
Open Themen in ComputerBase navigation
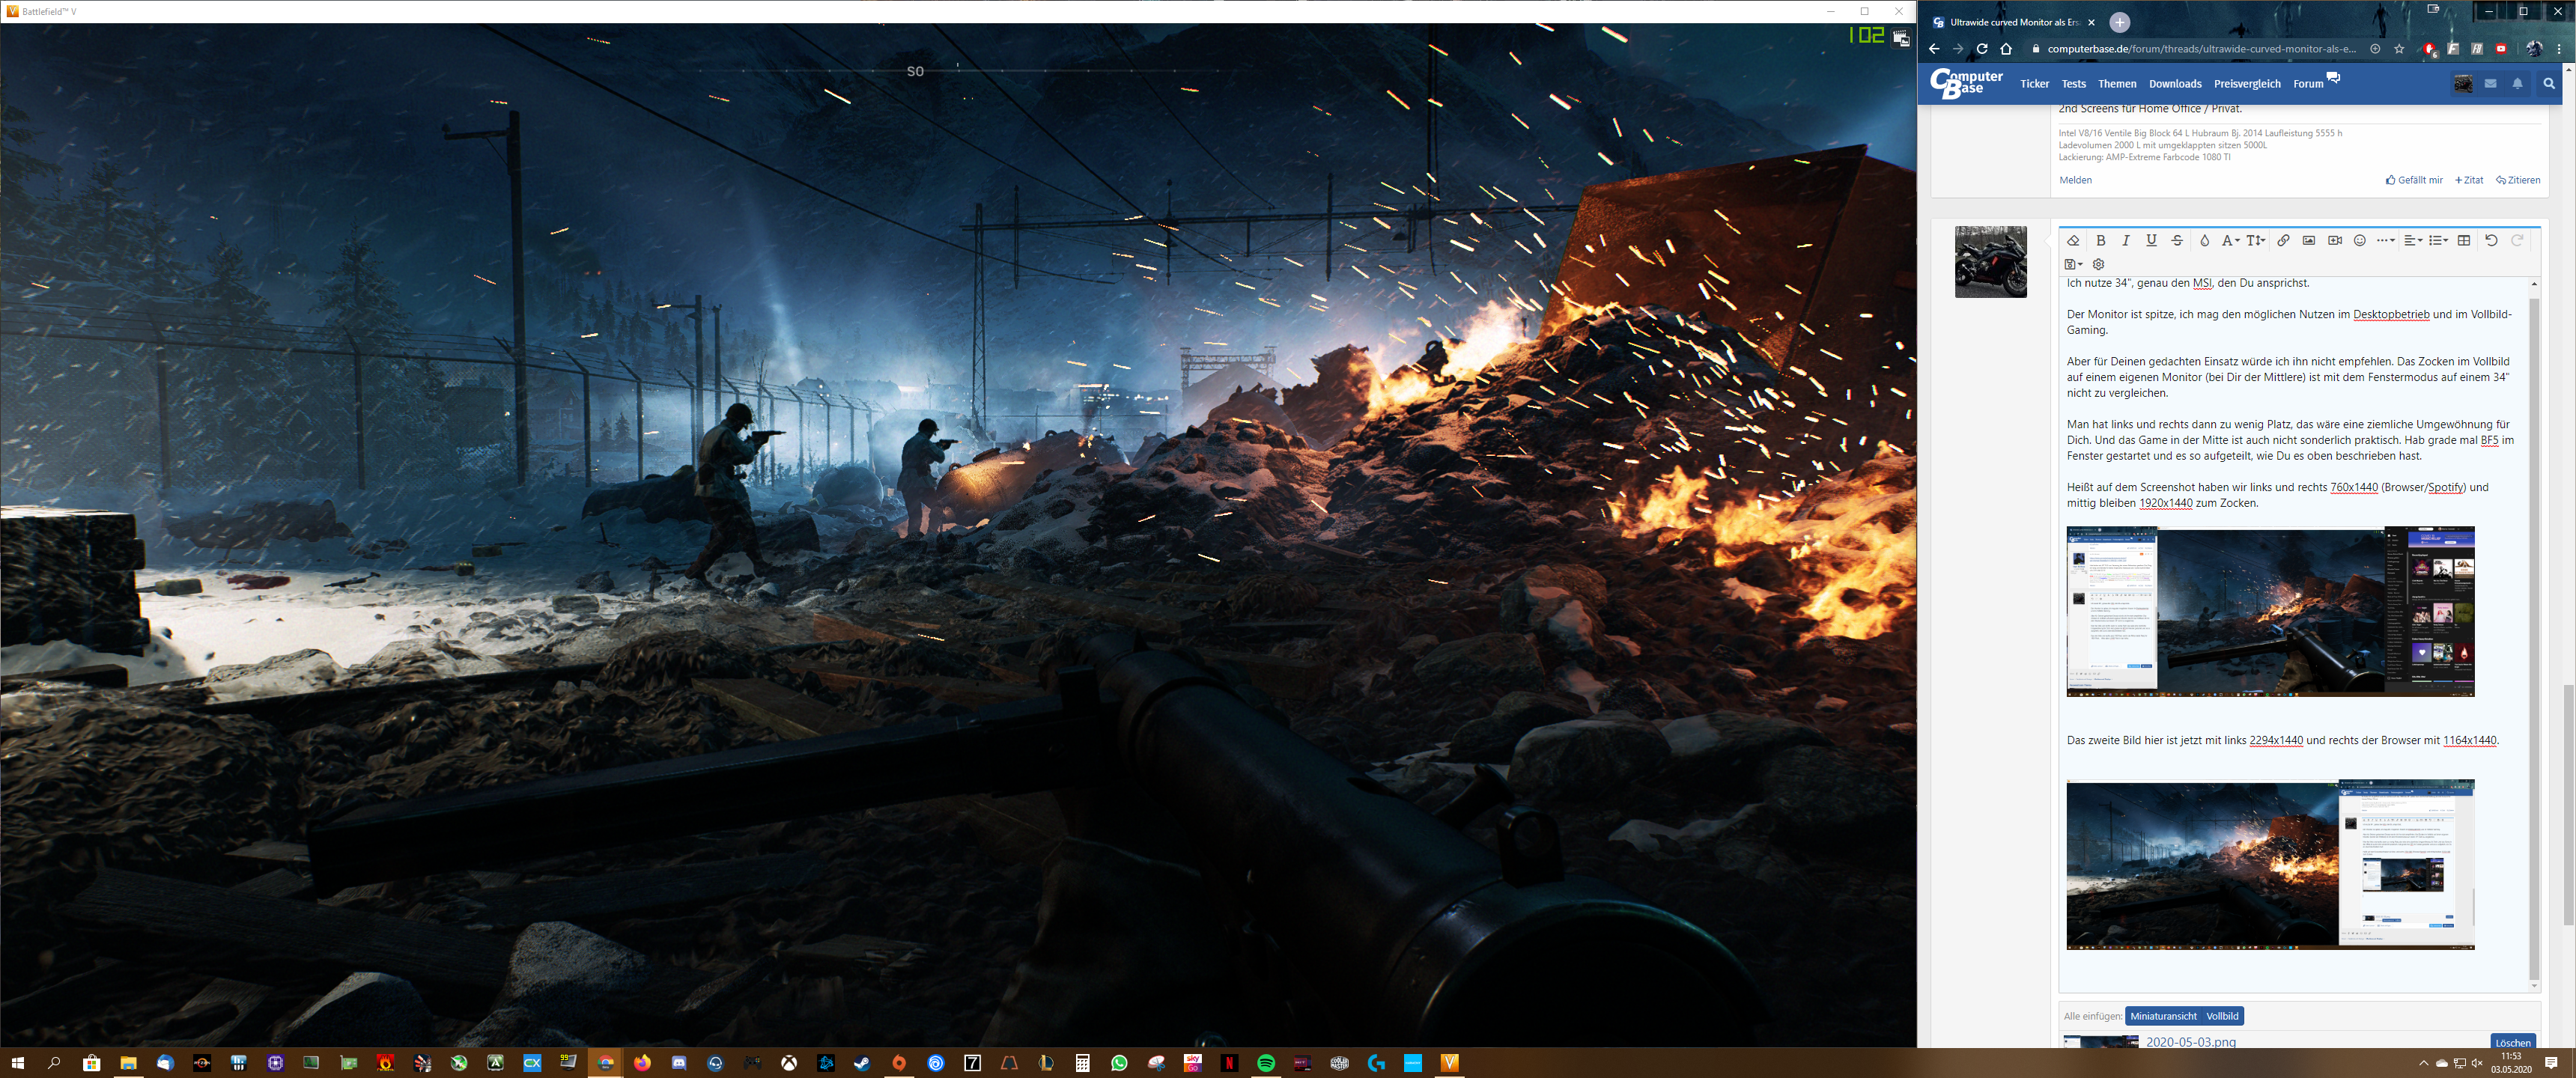coord(2117,84)
